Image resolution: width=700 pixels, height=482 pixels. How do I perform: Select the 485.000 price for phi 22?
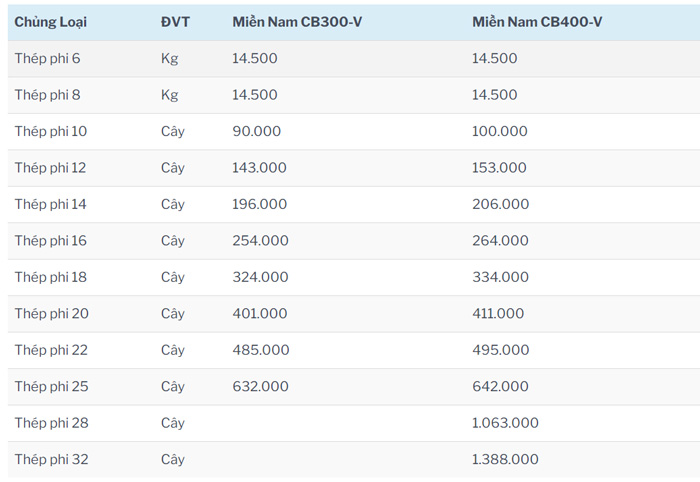tap(260, 350)
